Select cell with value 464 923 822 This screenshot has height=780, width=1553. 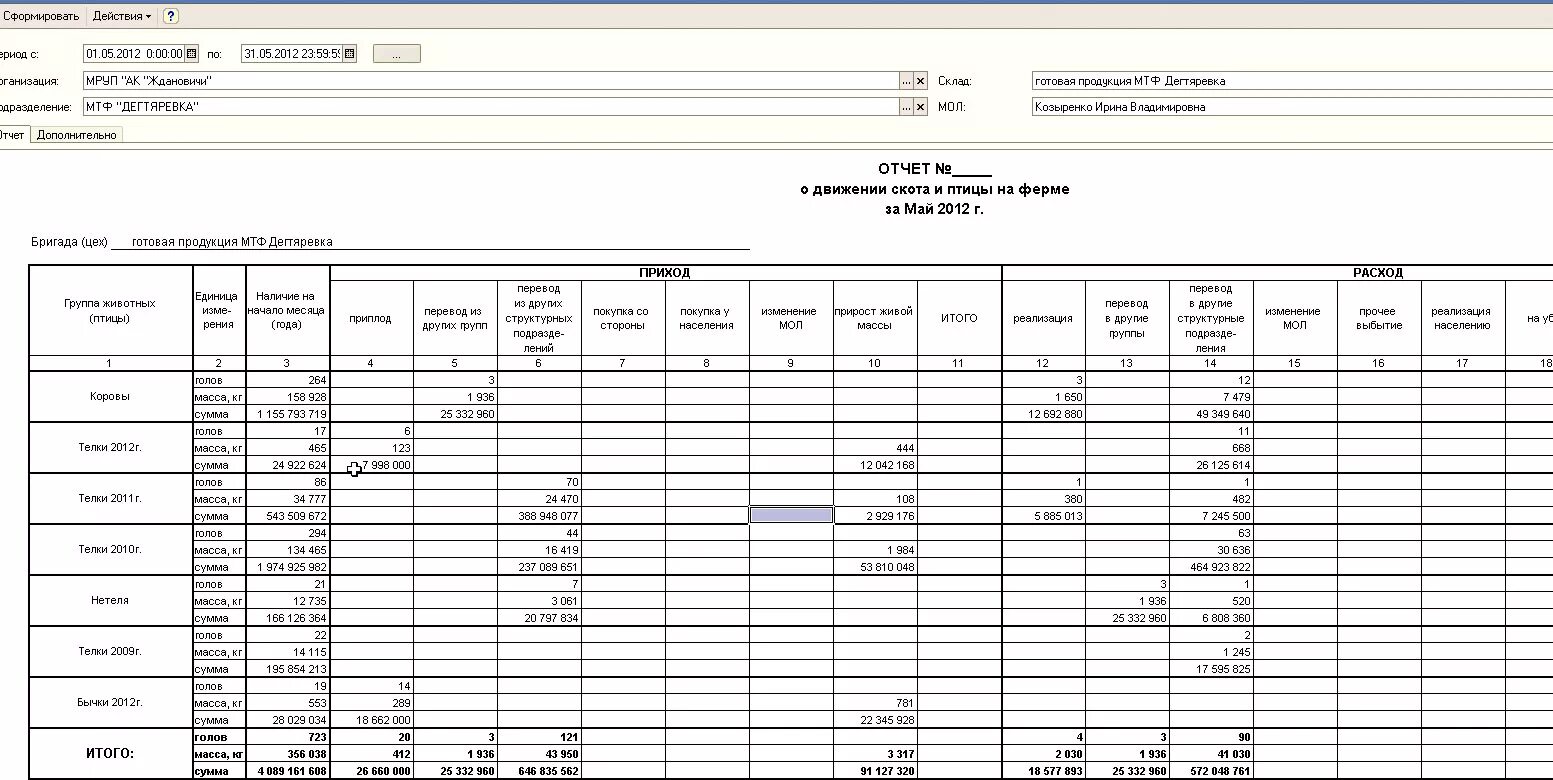[x=1211, y=566]
